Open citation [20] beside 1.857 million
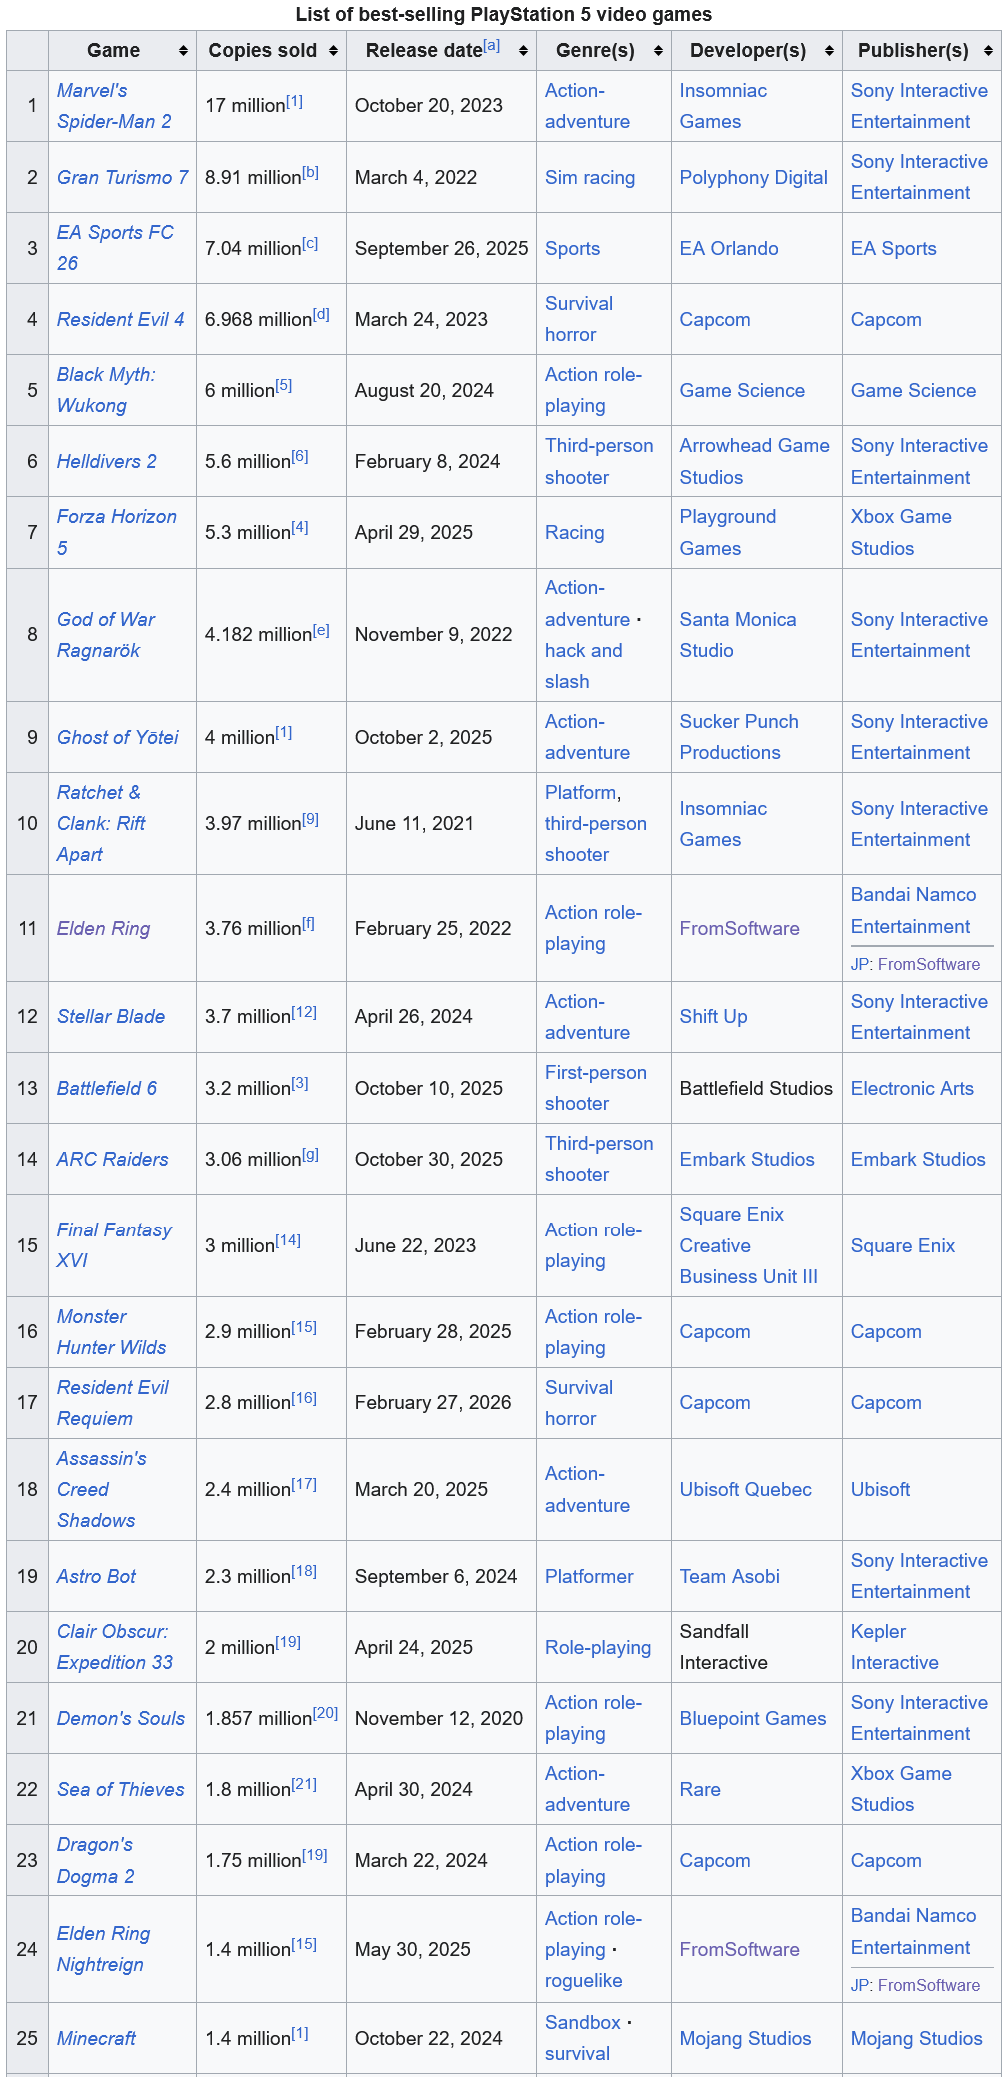 [x=325, y=1713]
